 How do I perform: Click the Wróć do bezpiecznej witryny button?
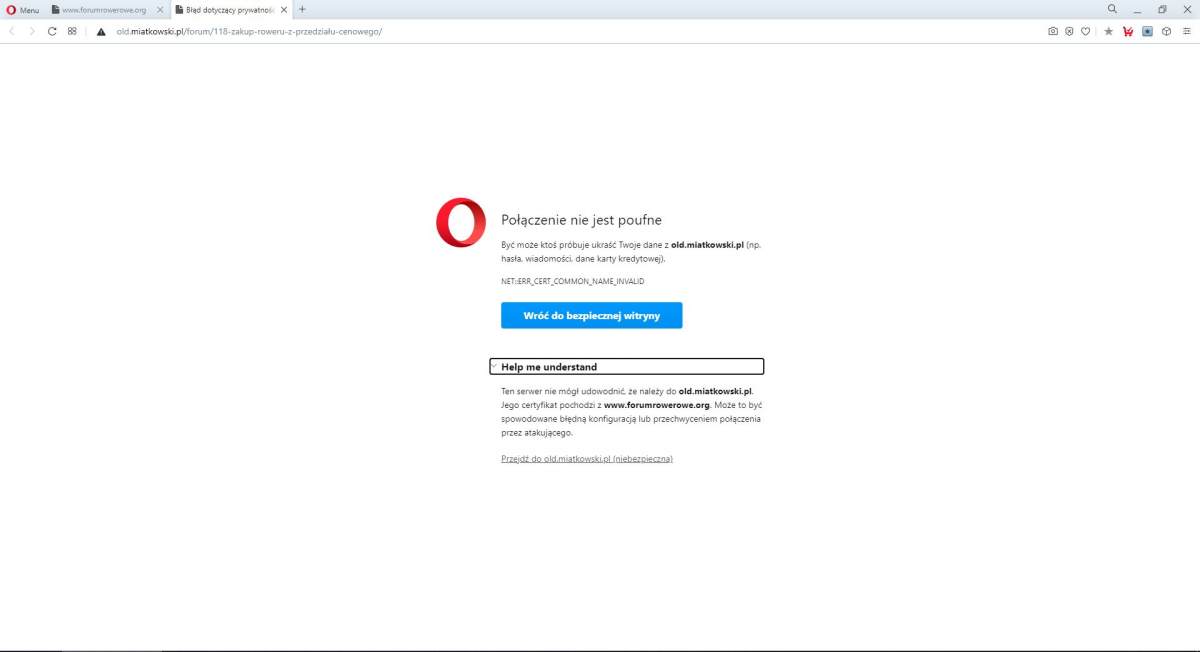coord(592,315)
